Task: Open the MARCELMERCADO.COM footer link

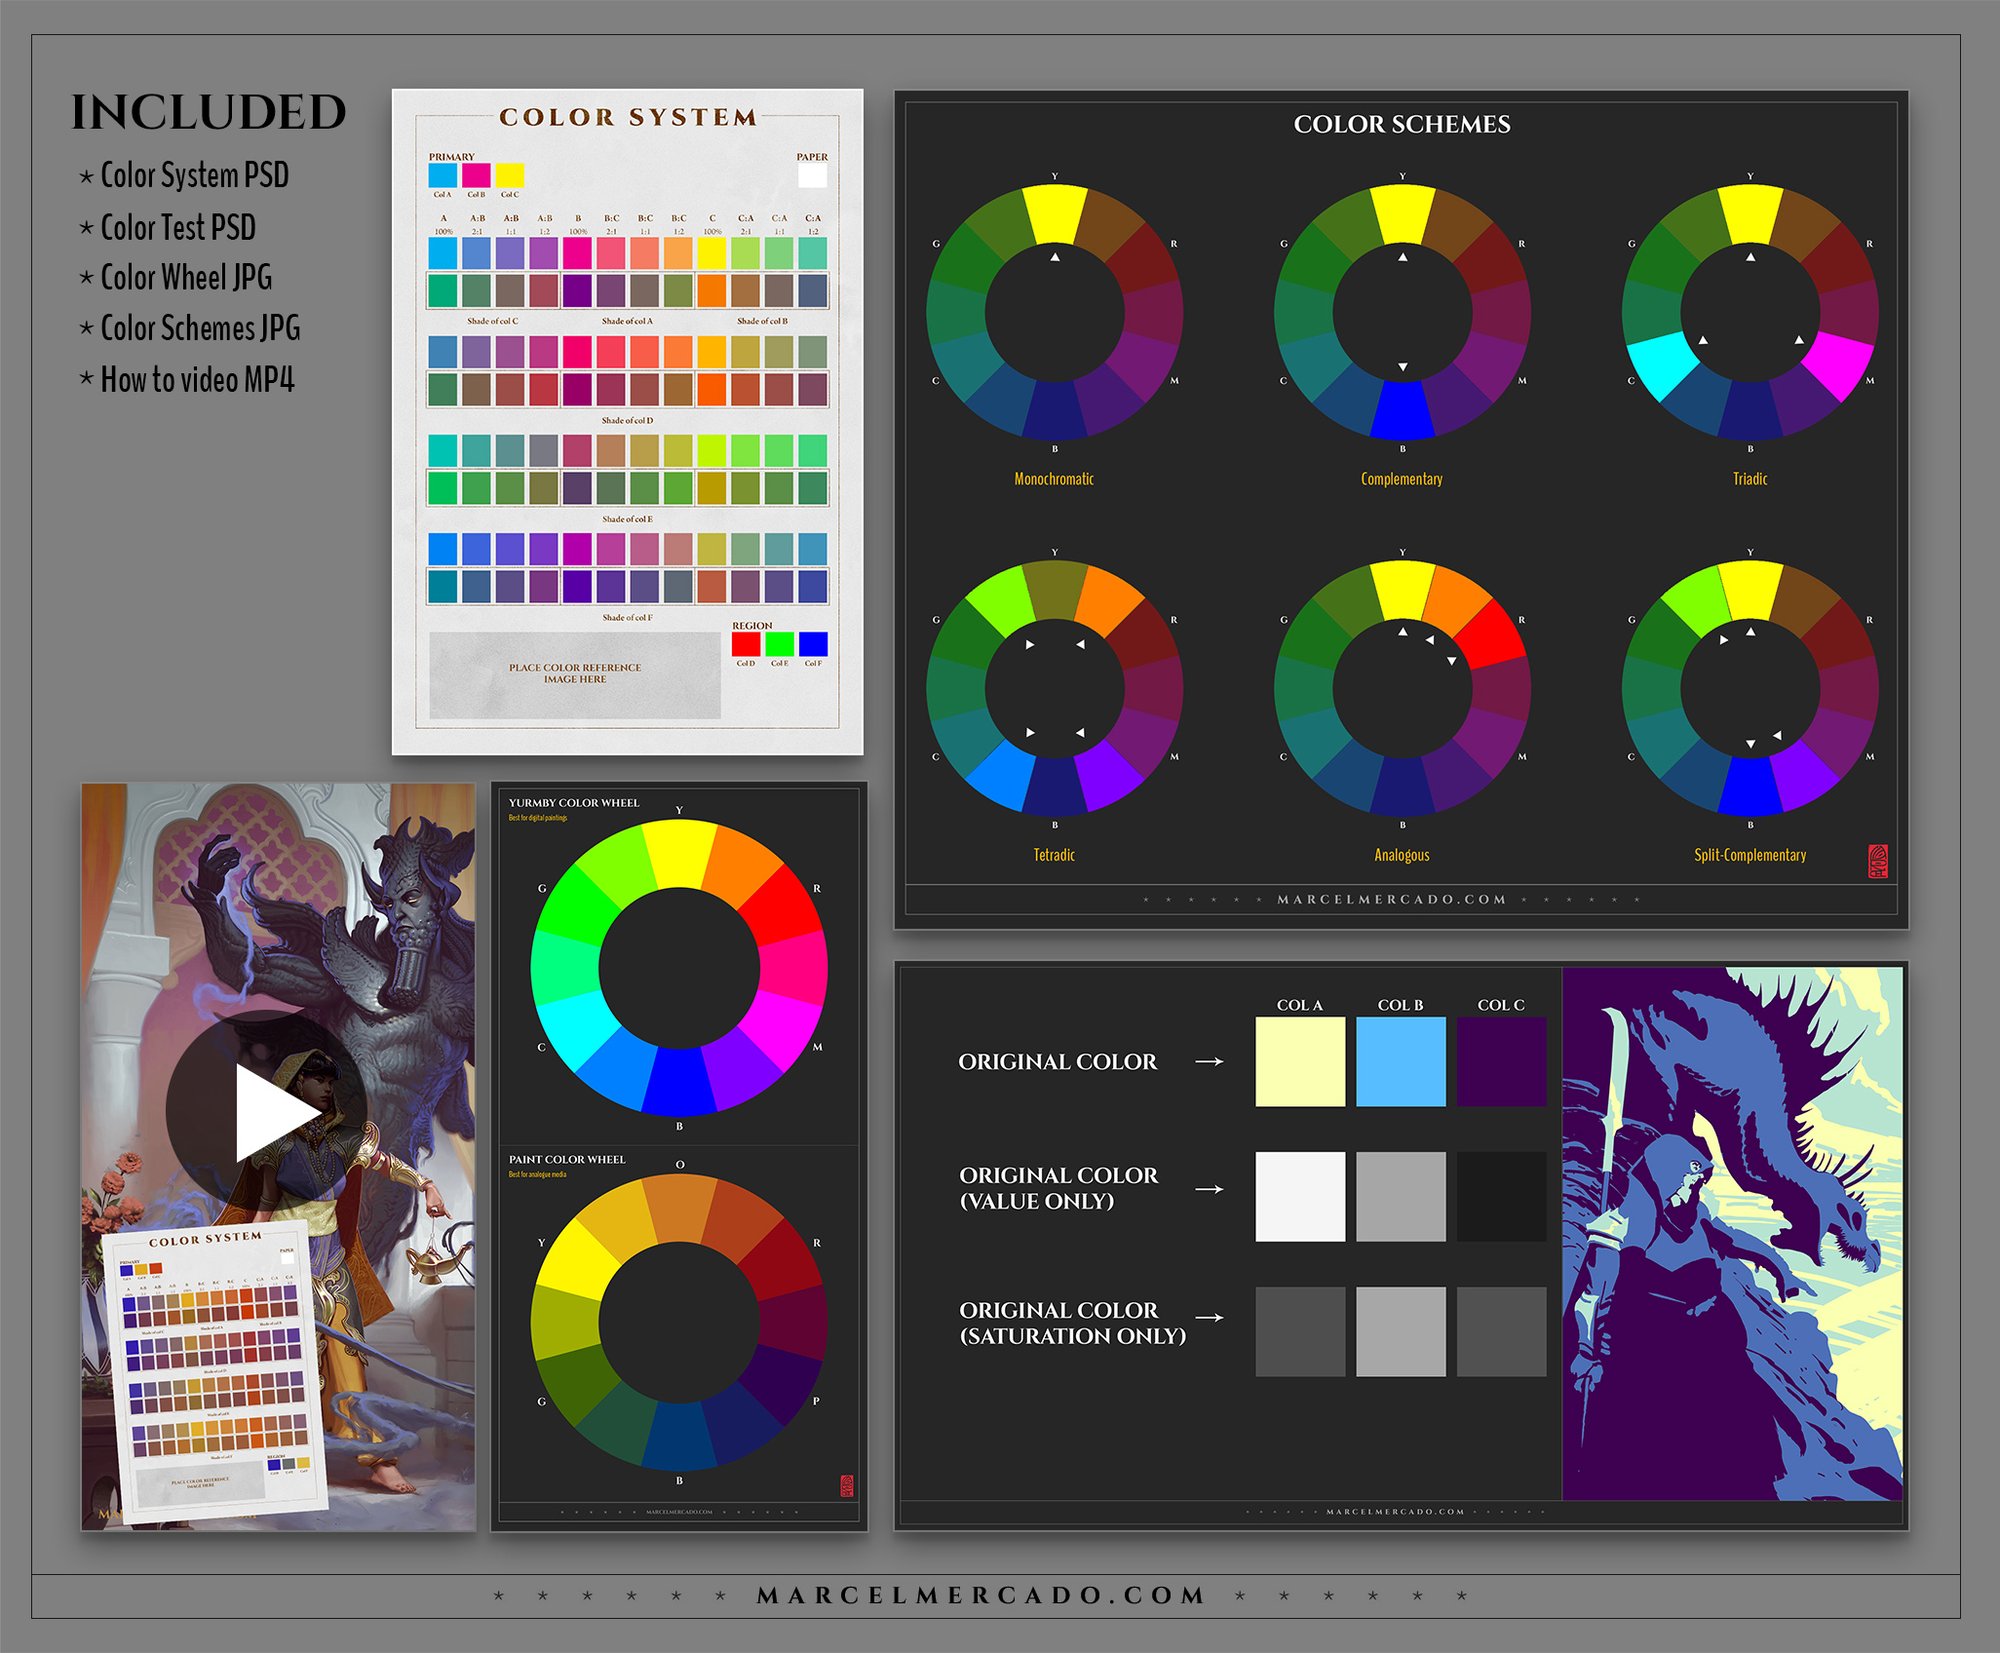Action: pyautogui.click(x=981, y=1595)
